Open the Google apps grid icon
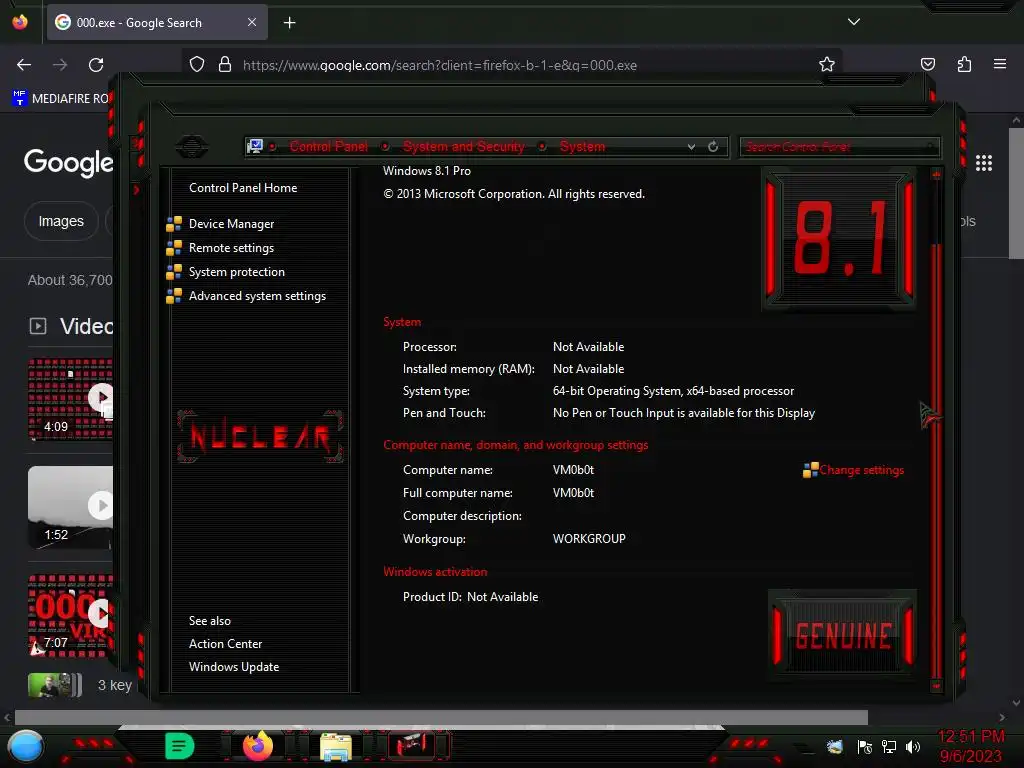Screen dimensions: 1024x768 [x=984, y=163]
